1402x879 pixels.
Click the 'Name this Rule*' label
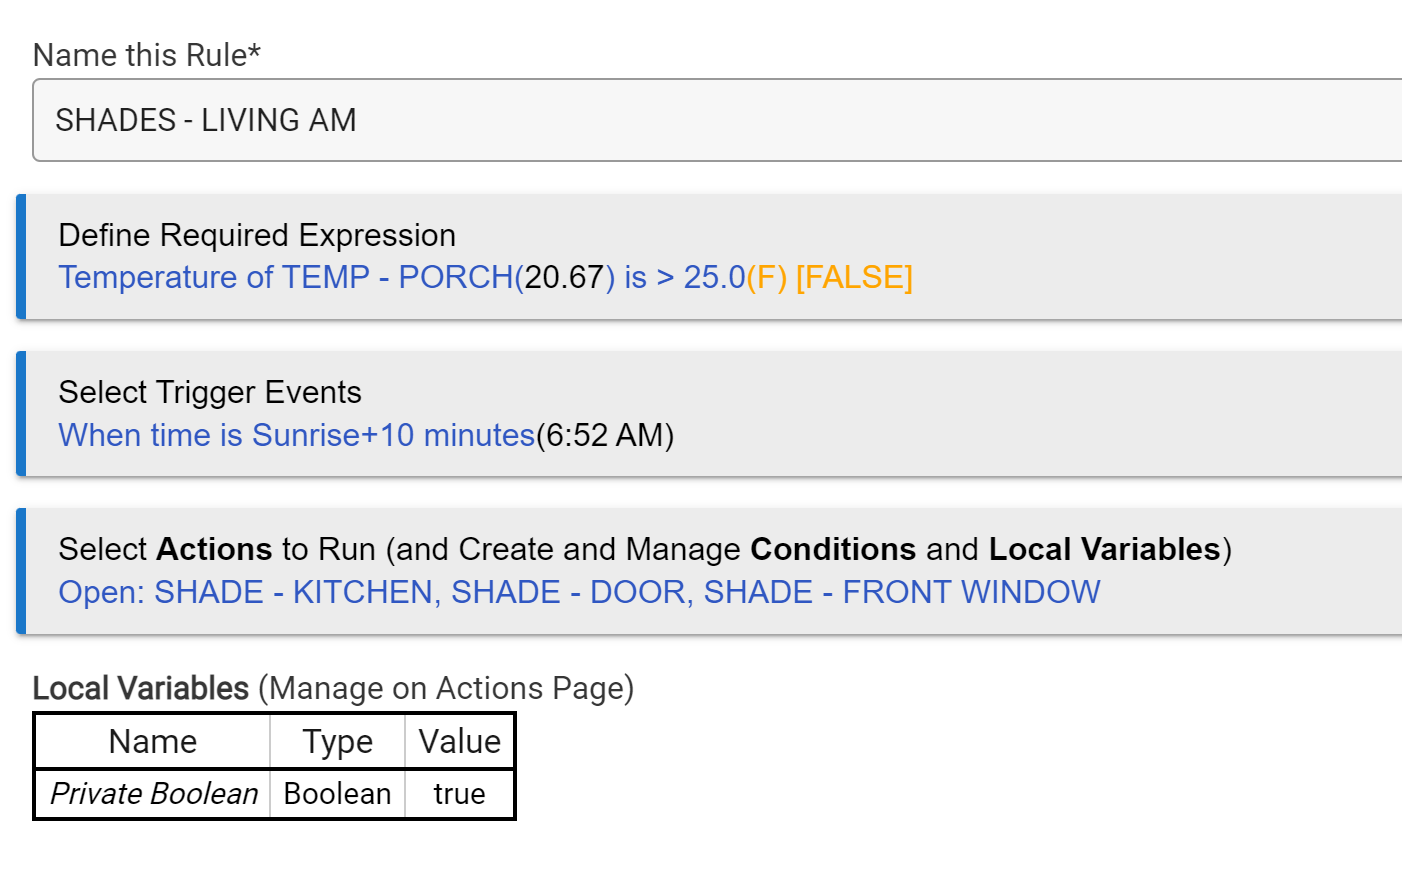[x=146, y=55]
